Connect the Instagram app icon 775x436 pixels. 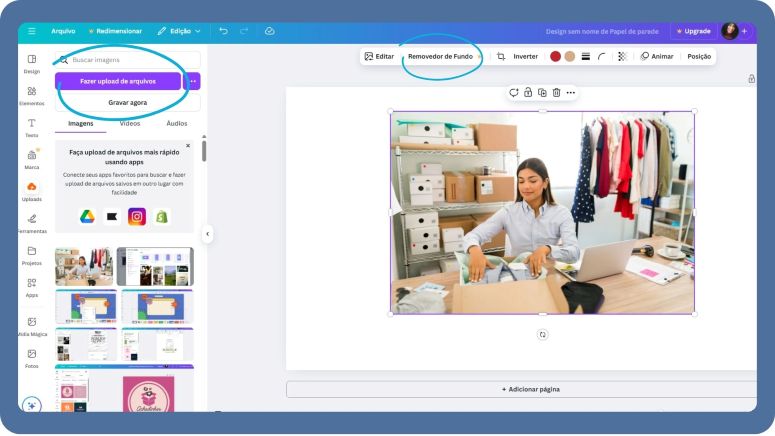(137, 216)
